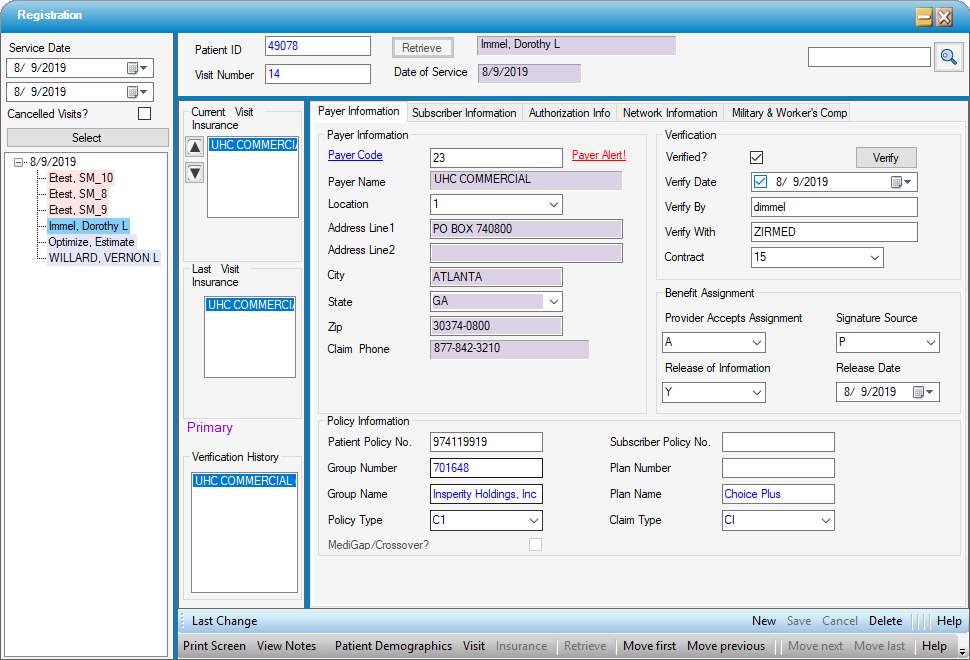Uncheck the Verified? checkbox
The image size is (970, 660).
(x=757, y=158)
